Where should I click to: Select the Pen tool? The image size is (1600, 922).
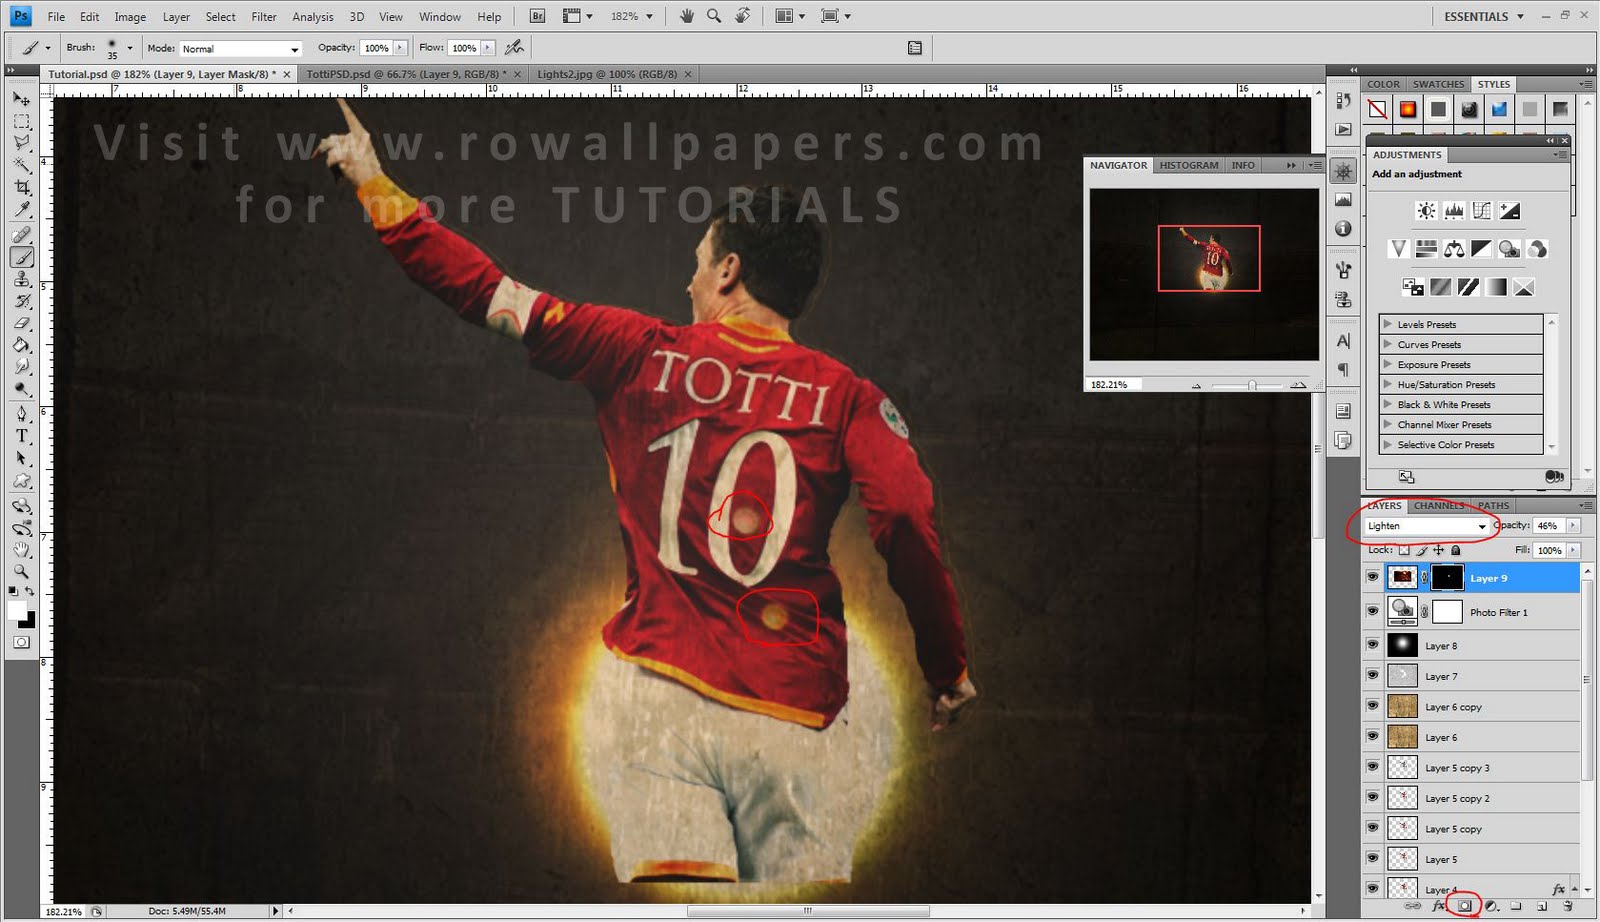pyautogui.click(x=21, y=413)
